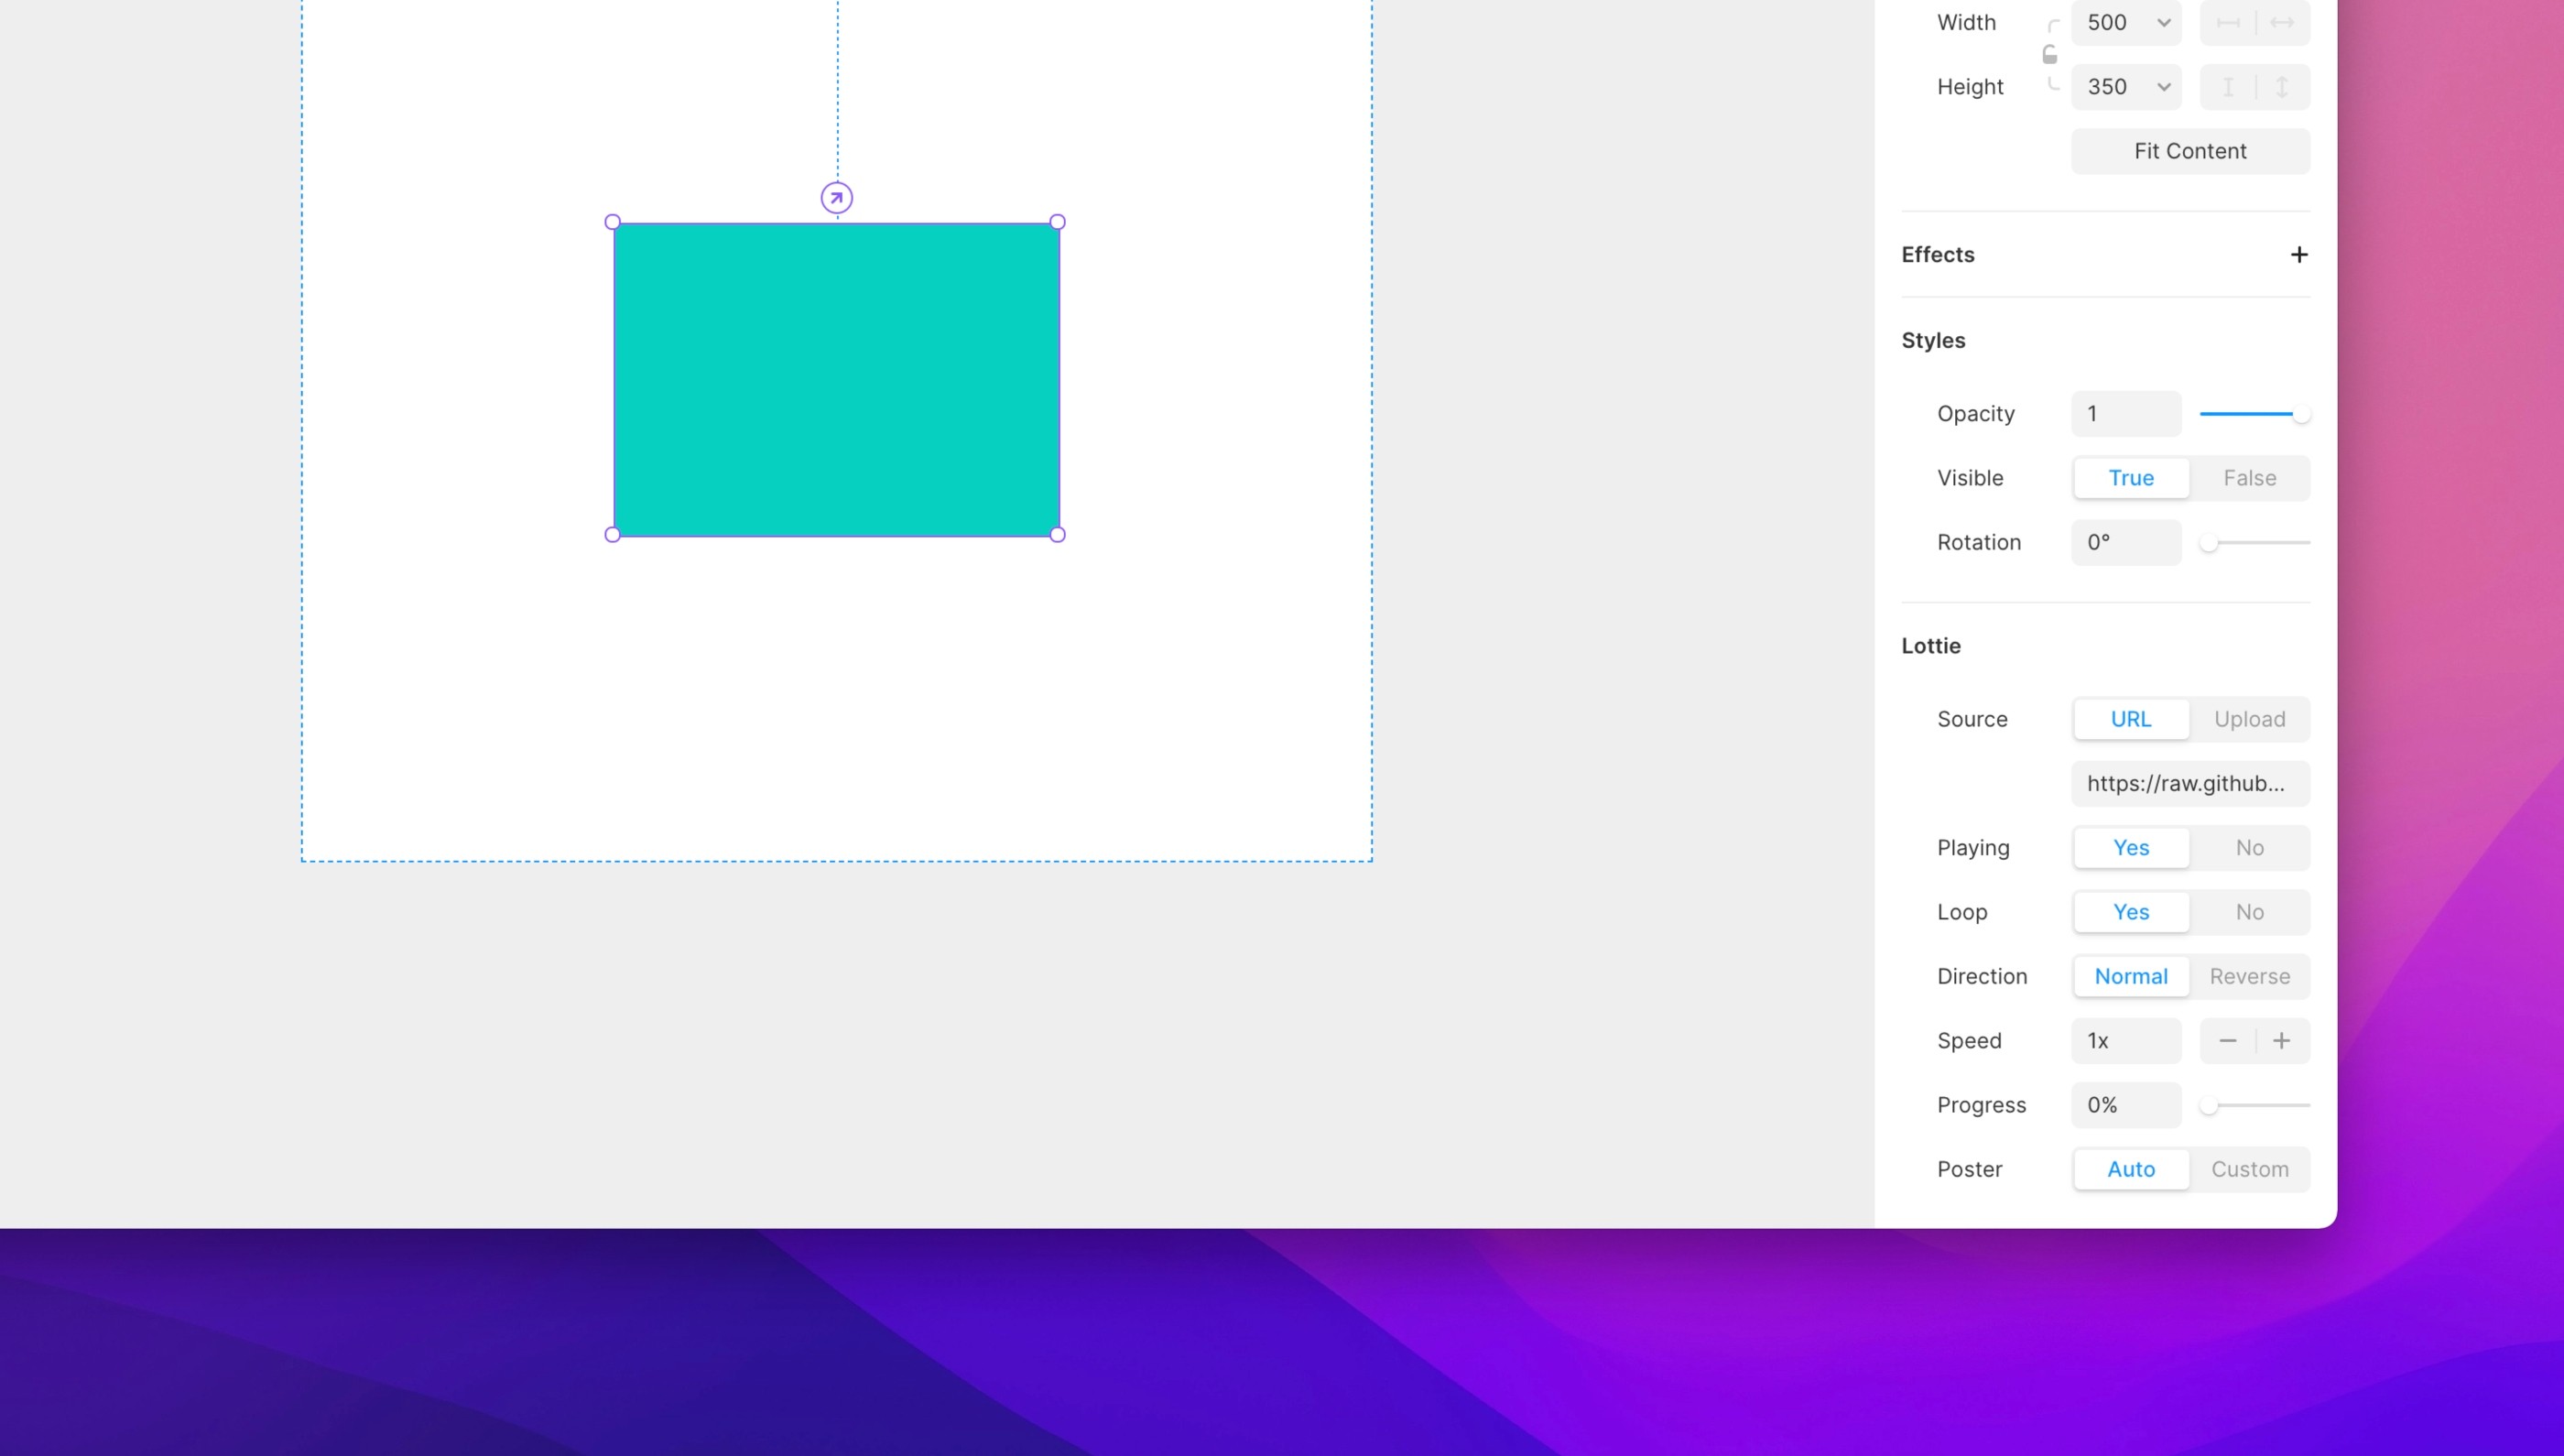Choose Custom for the Poster option

tap(2250, 1169)
